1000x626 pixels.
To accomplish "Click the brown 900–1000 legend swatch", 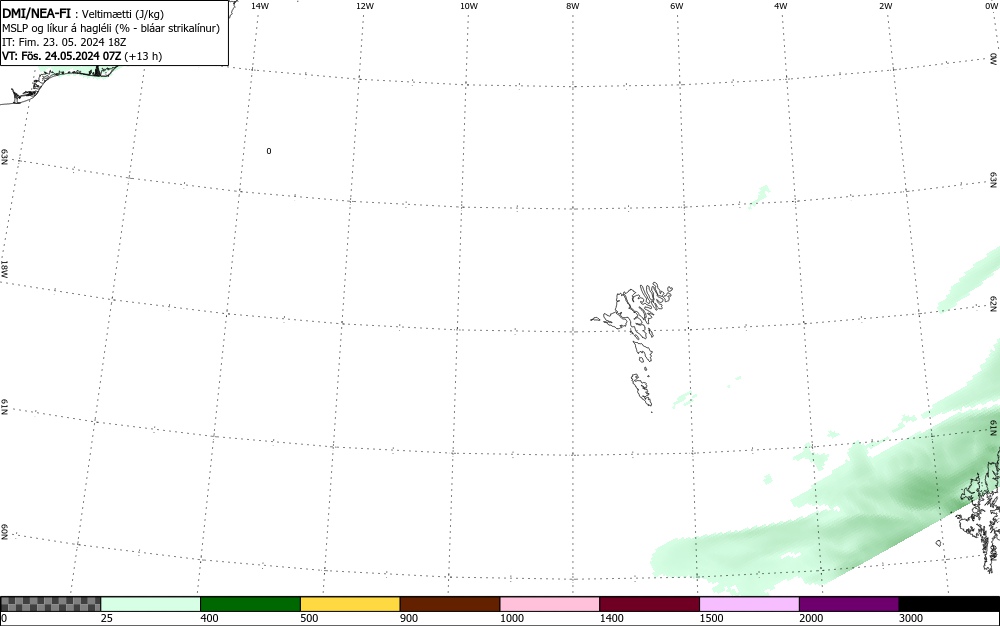I will 450,604.
